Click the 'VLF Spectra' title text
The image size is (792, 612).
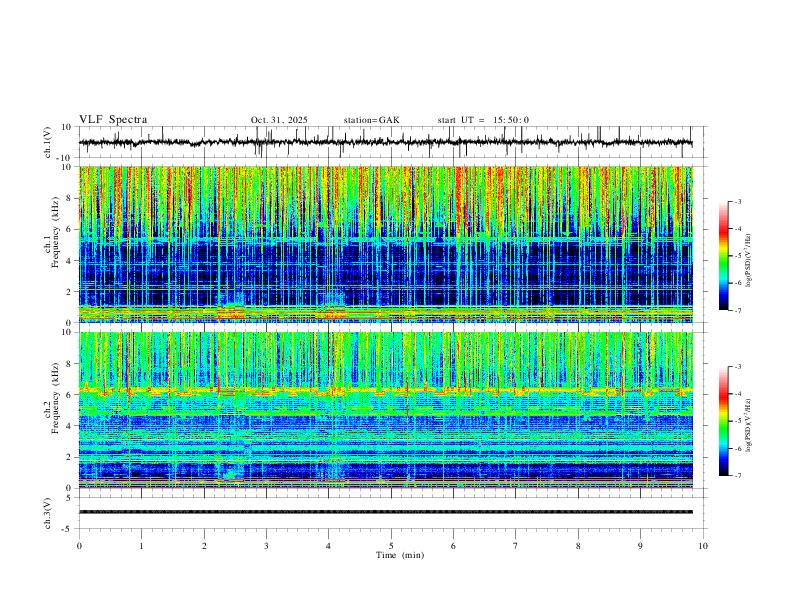coord(113,120)
